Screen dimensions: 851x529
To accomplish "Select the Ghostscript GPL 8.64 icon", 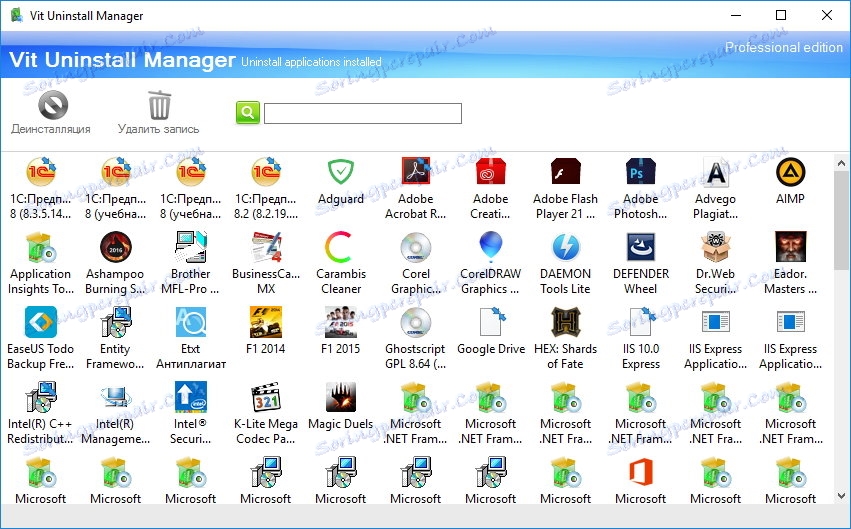I will point(416,322).
